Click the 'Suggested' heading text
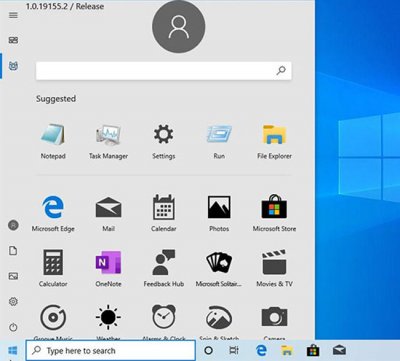This screenshot has width=400, height=361. pyautogui.click(x=56, y=99)
